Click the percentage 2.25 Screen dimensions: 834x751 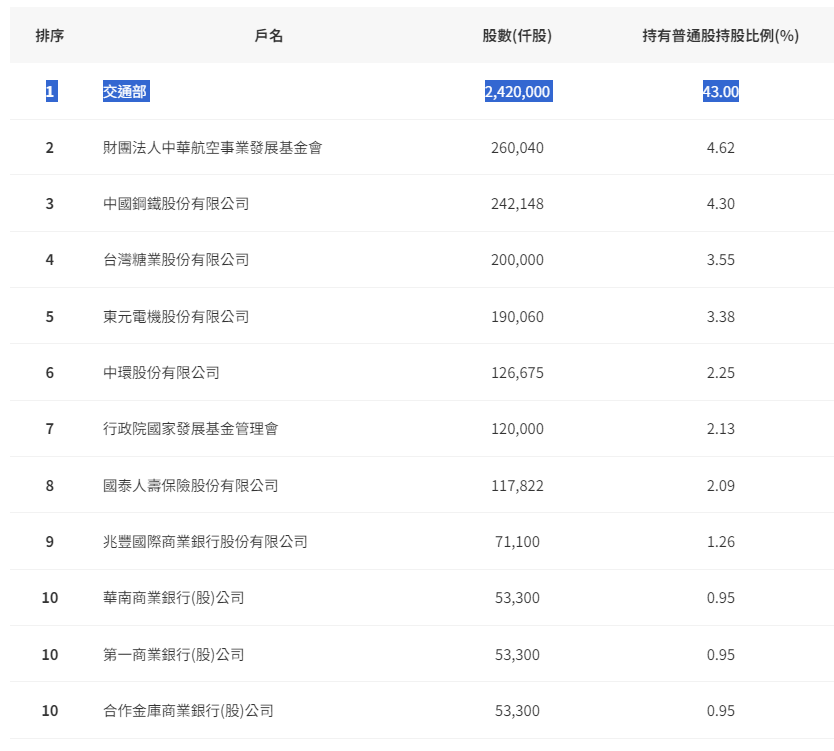pos(721,372)
